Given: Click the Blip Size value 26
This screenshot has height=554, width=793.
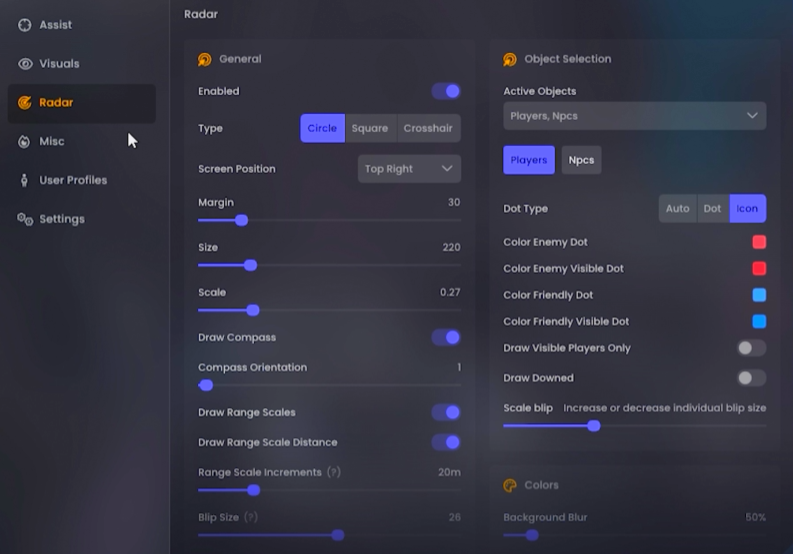Looking at the screenshot, I should tap(454, 517).
